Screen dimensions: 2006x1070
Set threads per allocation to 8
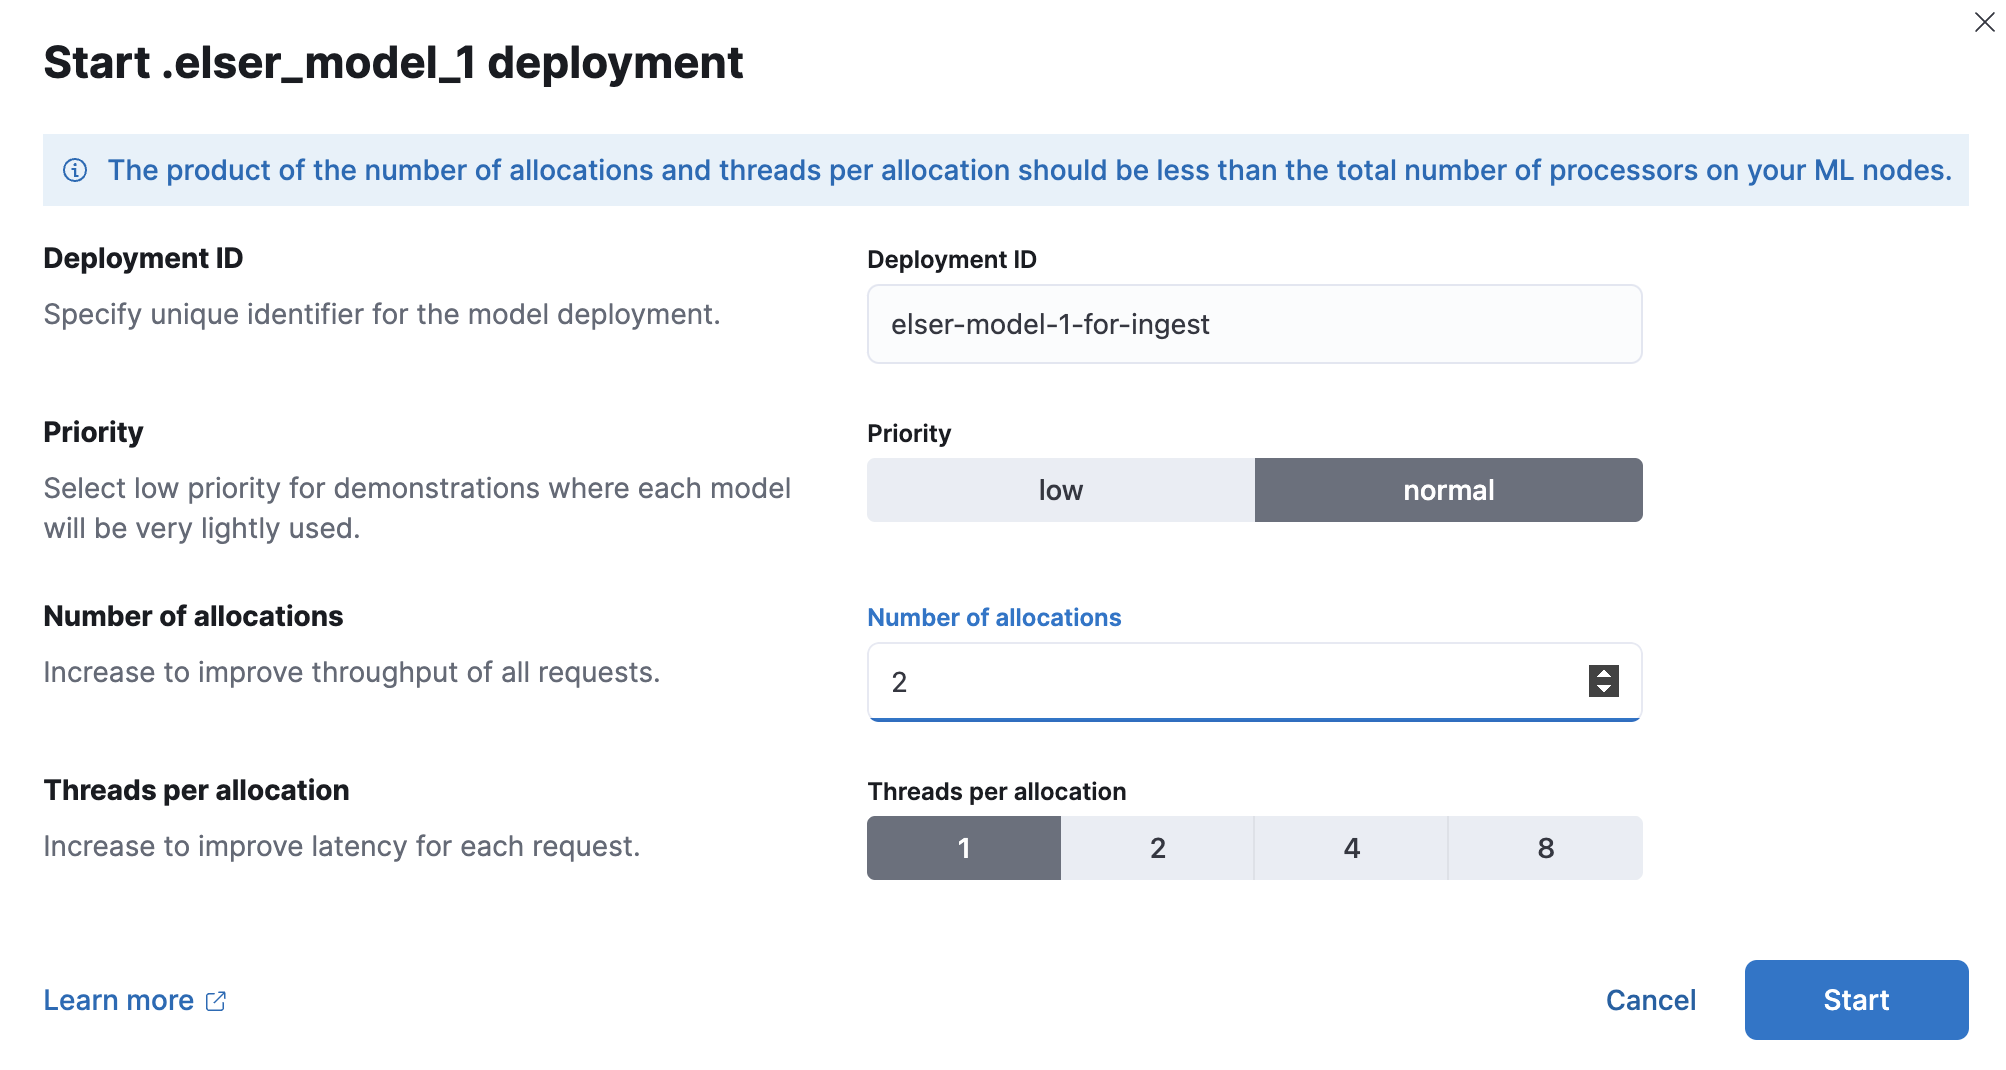tap(1545, 848)
